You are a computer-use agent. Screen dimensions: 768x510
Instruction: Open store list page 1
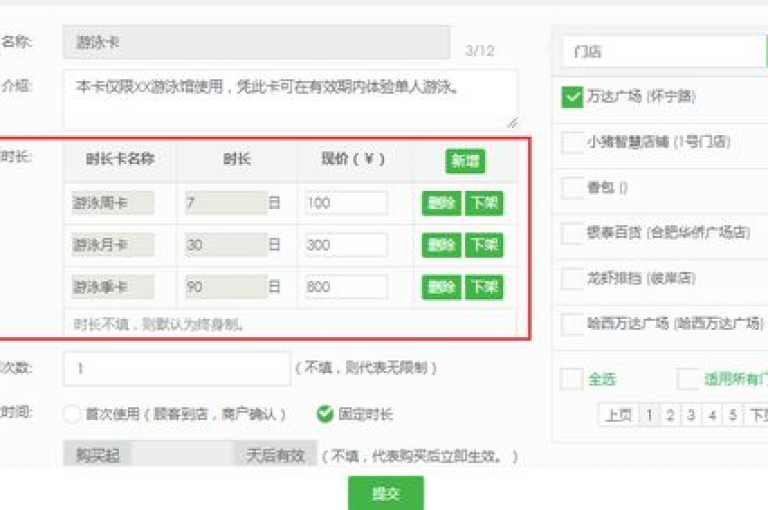coord(649,415)
